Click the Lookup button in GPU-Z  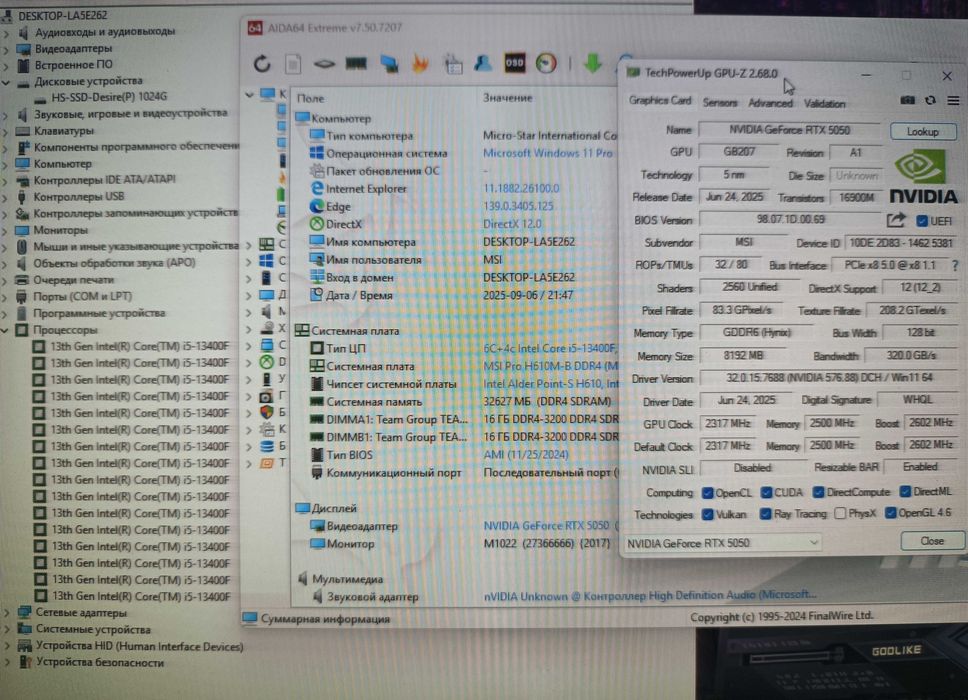tap(923, 131)
